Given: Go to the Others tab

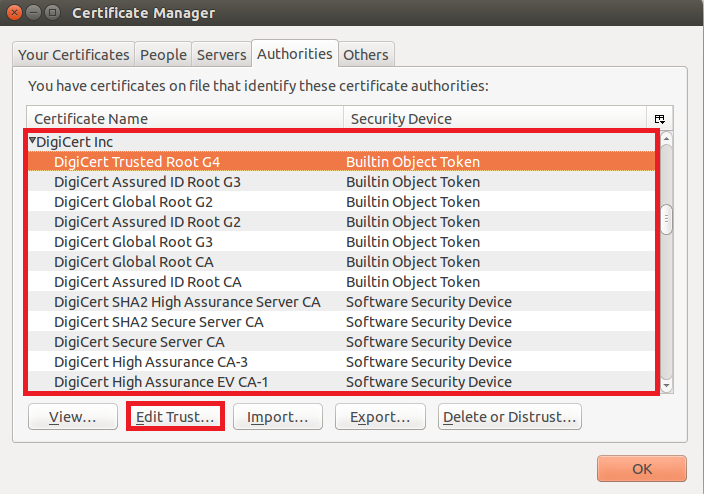Looking at the screenshot, I should click(366, 55).
